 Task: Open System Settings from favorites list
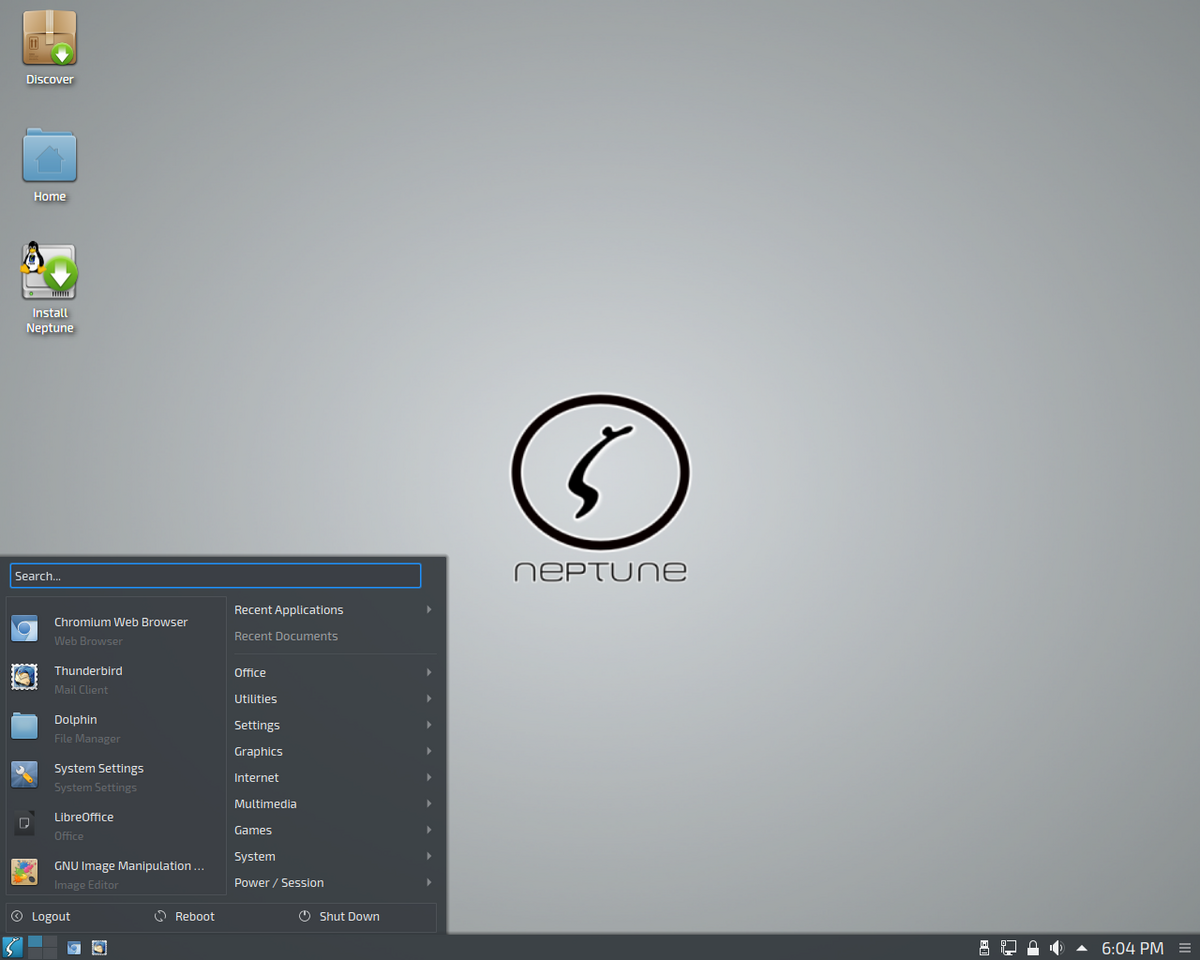[116, 776]
